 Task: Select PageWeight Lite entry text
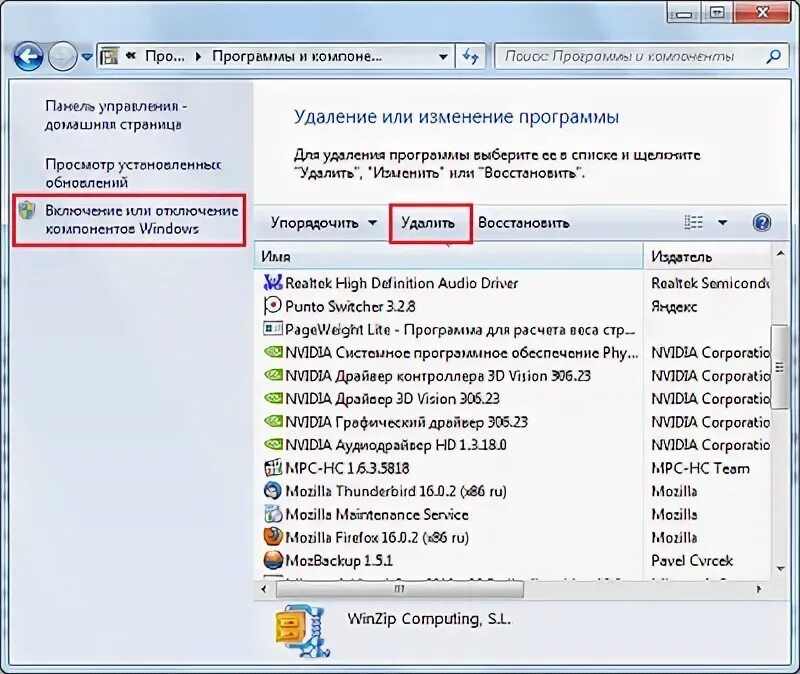(460, 330)
